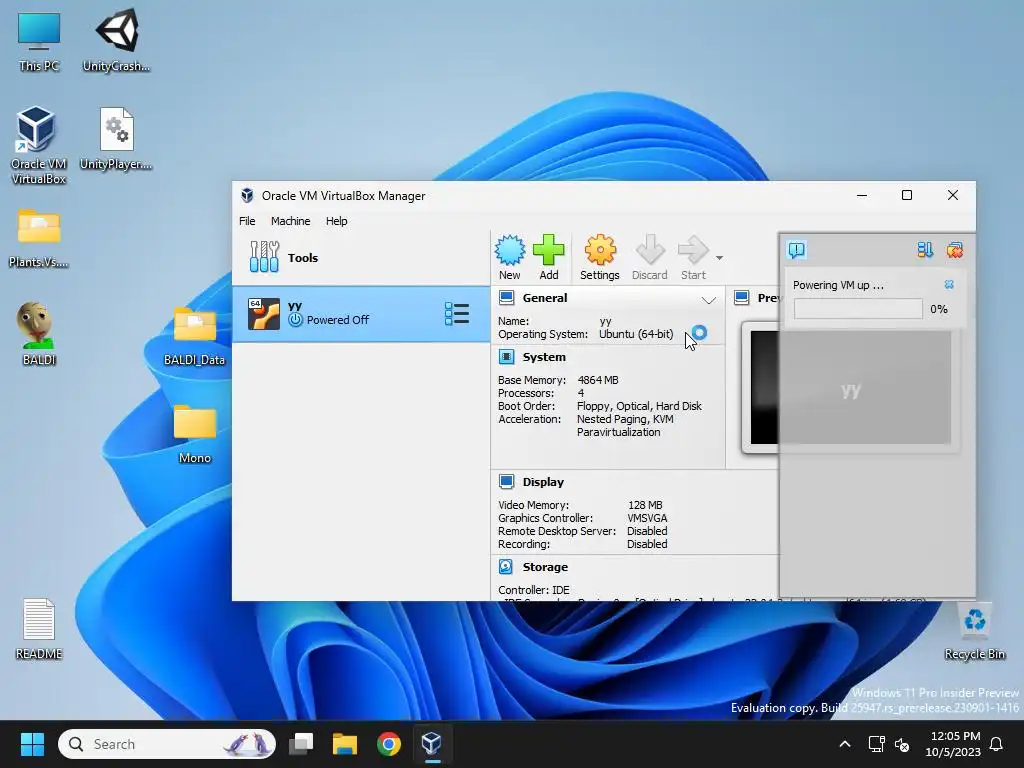Image resolution: width=1024 pixels, height=768 pixels.
Task: Click the VMSVGA graphics controller value
Action: pos(647,518)
